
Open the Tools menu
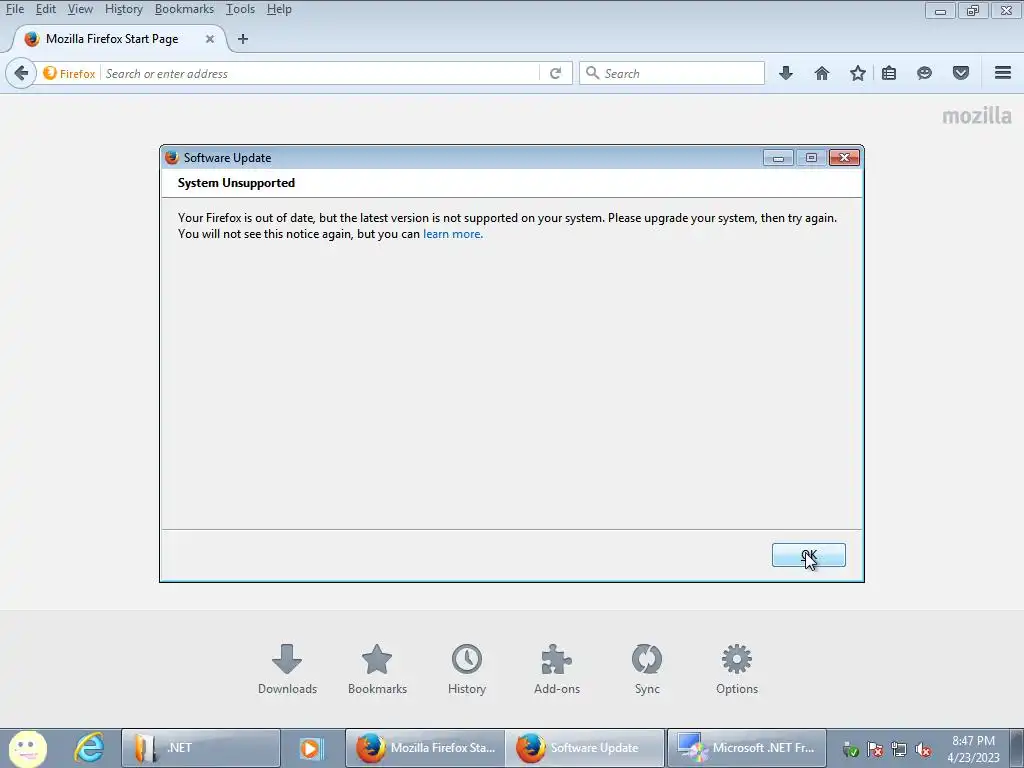coord(240,9)
